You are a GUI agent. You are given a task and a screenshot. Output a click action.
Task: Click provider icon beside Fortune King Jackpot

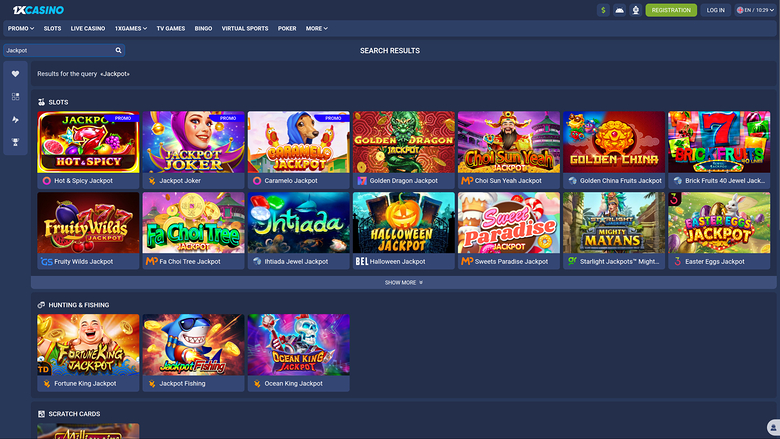47,384
